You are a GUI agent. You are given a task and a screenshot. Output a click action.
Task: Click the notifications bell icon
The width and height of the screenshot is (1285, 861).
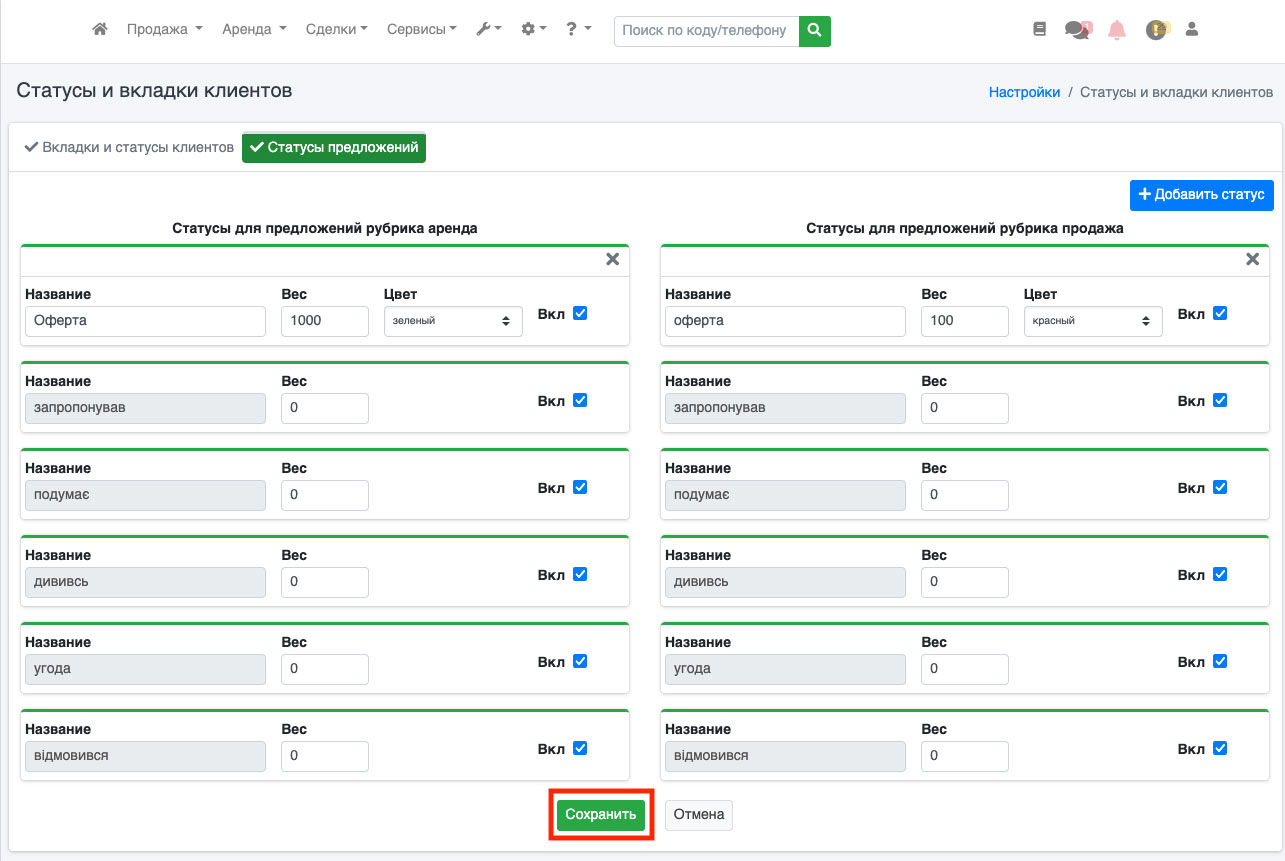(x=1117, y=30)
